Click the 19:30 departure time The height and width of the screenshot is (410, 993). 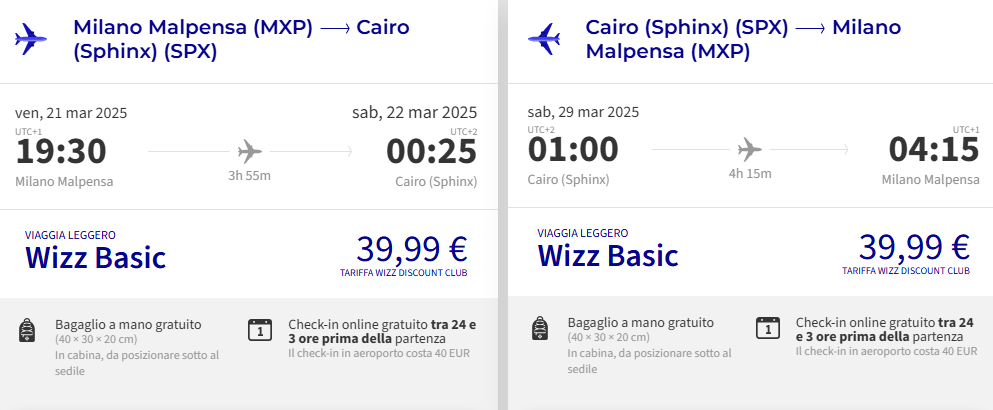click(61, 152)
